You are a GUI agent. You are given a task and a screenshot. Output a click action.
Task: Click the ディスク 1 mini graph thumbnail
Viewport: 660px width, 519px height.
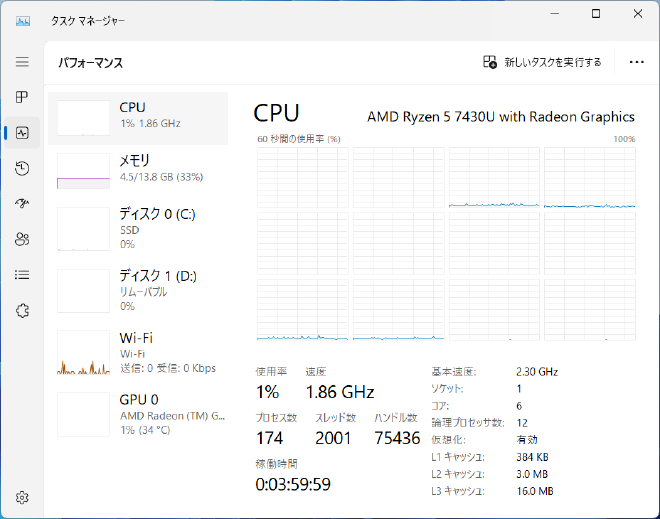click(83, 290)
